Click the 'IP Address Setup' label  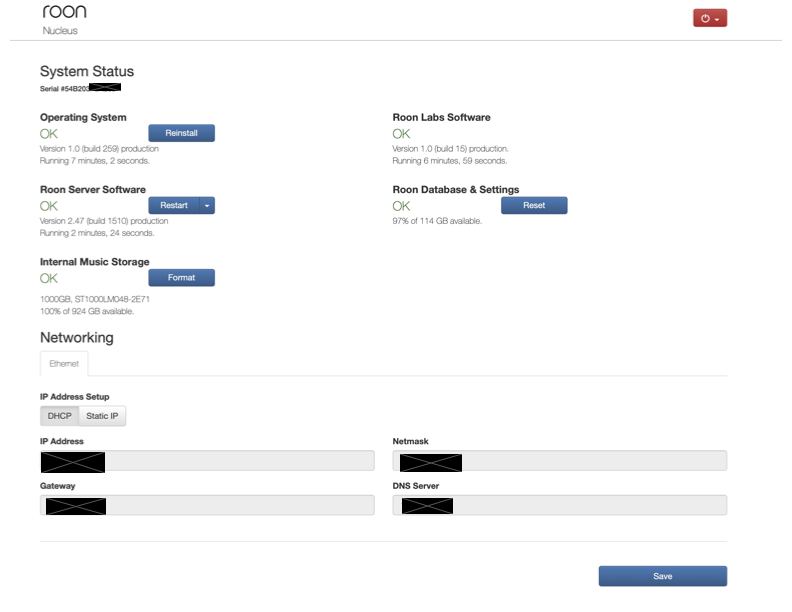(x=75, y=397)
